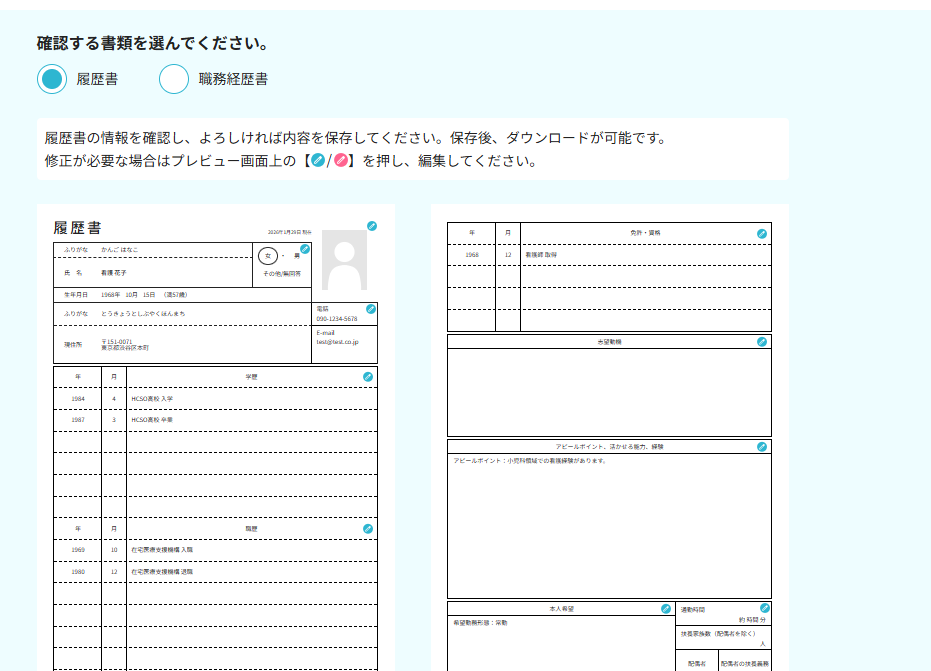The image size is (931, 671).
Task: Click the 職務経歴書 label text
Action: [x=233, y=79]
